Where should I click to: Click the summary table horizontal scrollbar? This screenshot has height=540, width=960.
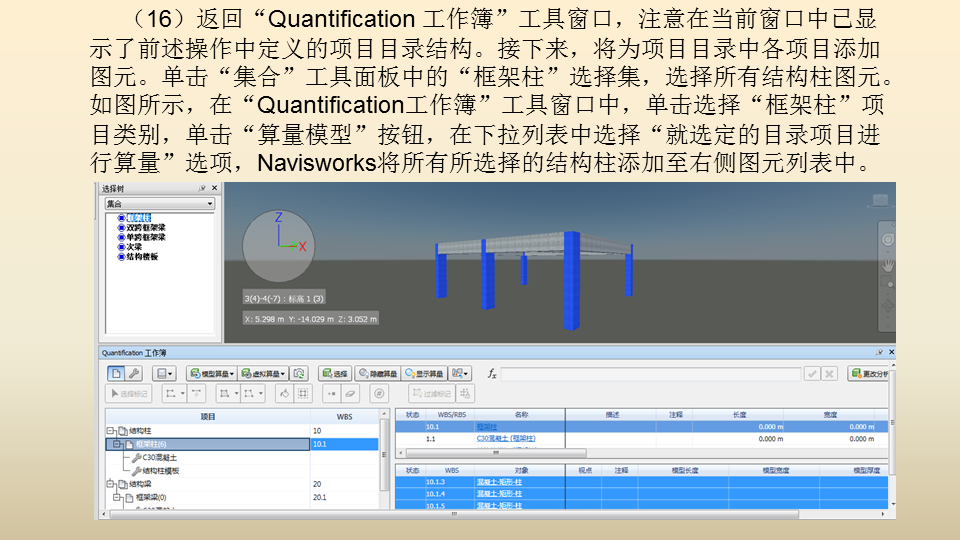(496, 454)
